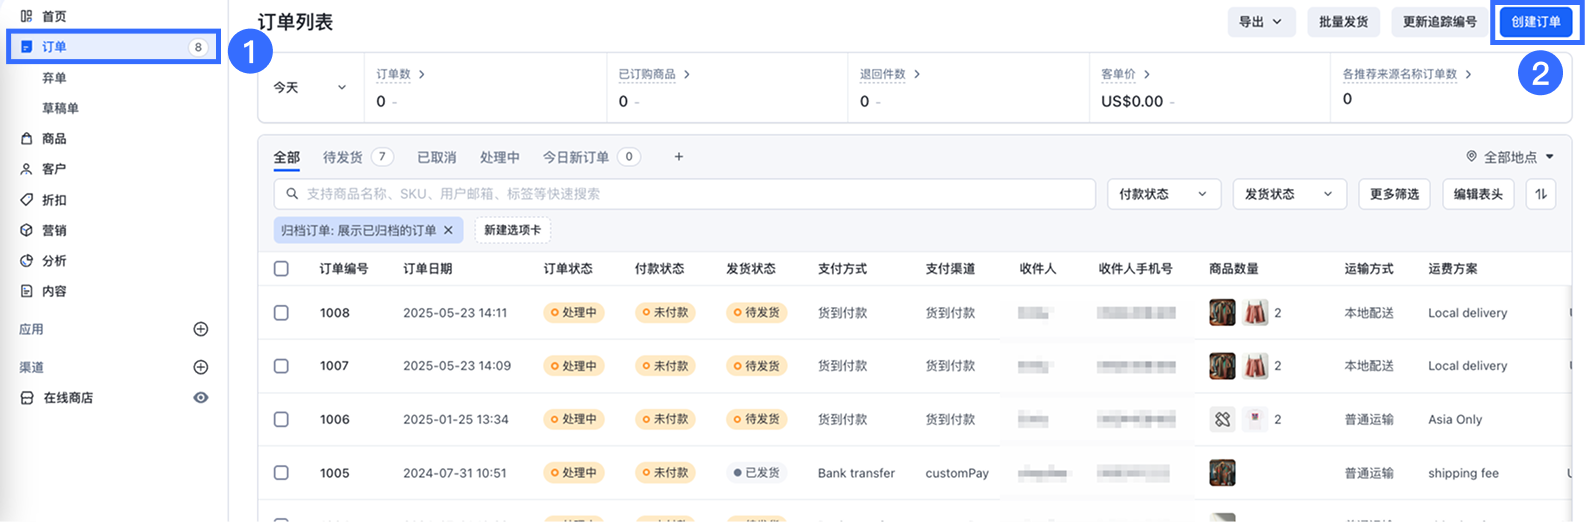Click 已发货 status badge in order 1005
This screenshot has width=1596, height=522.
click(756, 473)
